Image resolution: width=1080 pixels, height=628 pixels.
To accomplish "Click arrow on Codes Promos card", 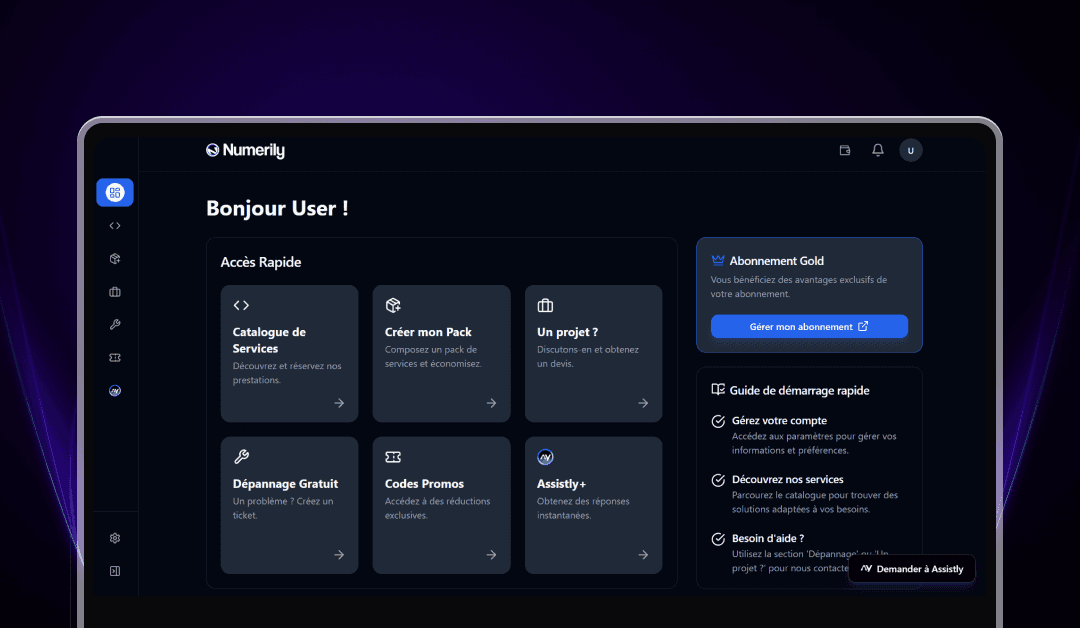I will (x=491, y=554).
